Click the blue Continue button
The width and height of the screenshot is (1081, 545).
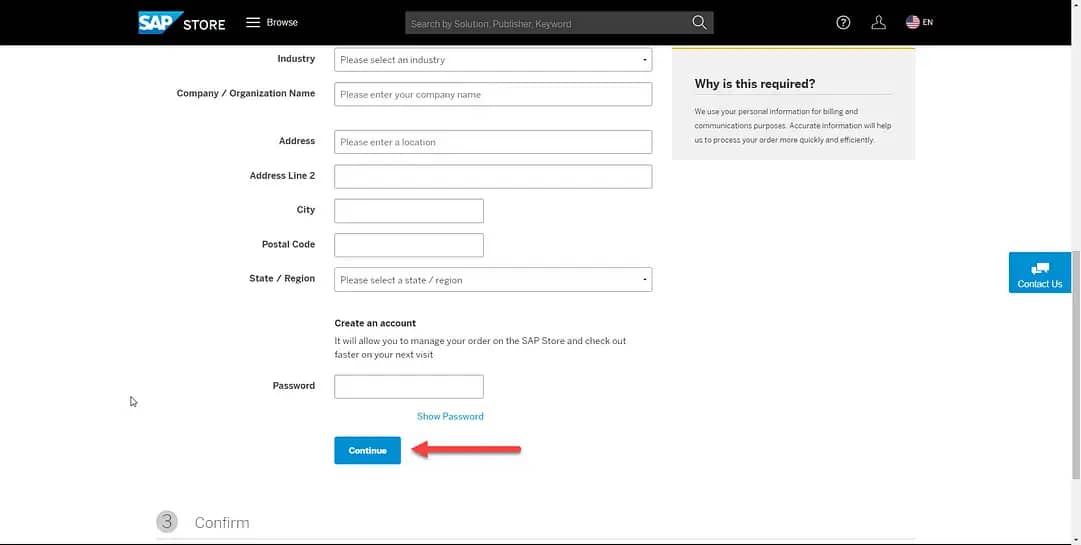[367, 451]
